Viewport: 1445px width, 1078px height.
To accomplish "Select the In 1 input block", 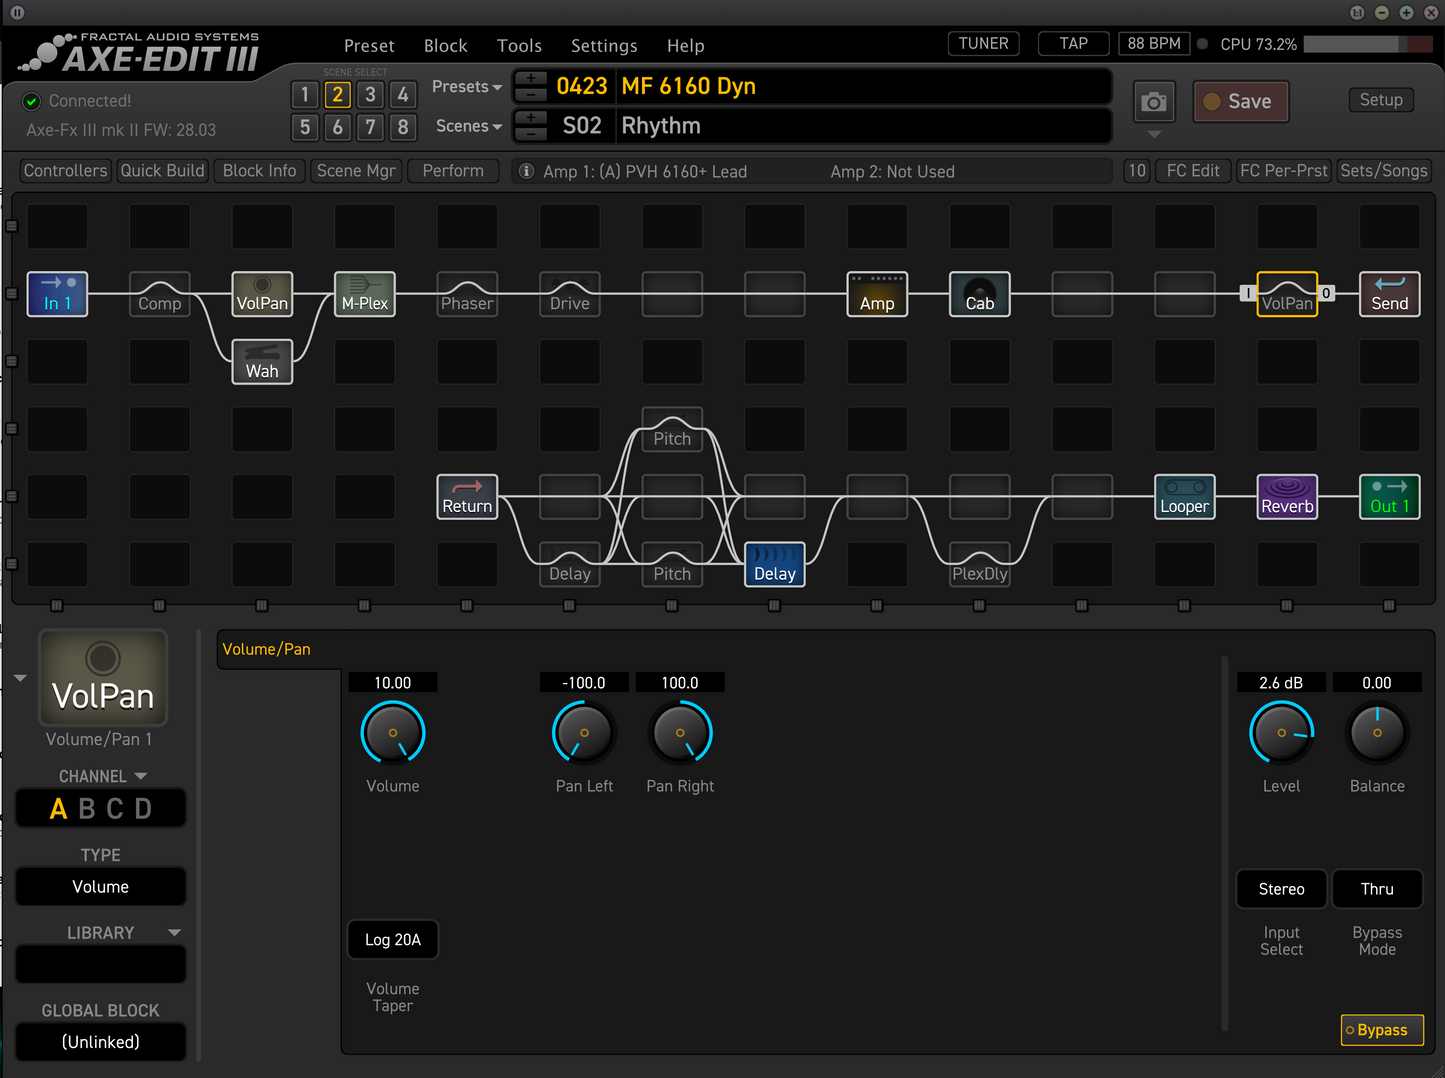I will (x=57, y=294).
